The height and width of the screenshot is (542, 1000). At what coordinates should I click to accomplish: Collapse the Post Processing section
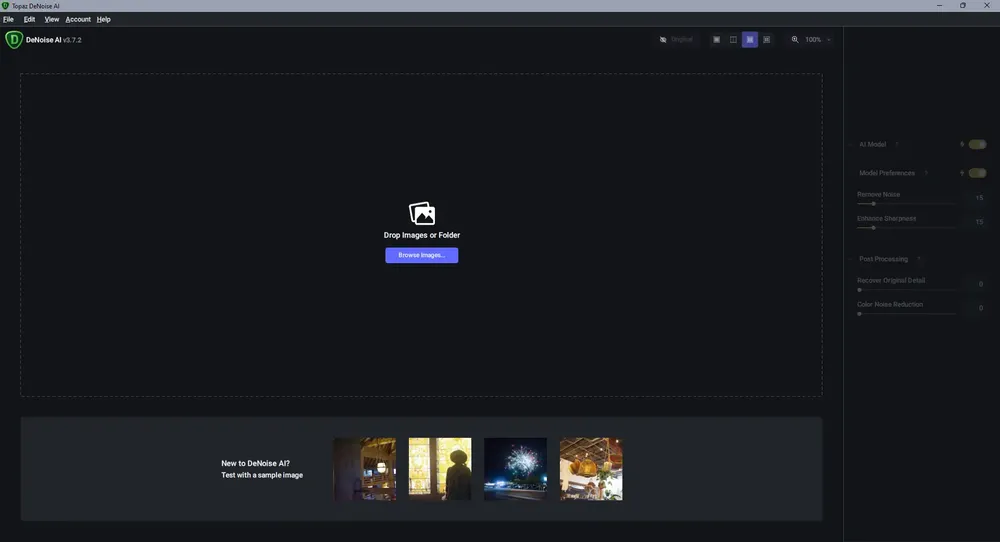851,259
